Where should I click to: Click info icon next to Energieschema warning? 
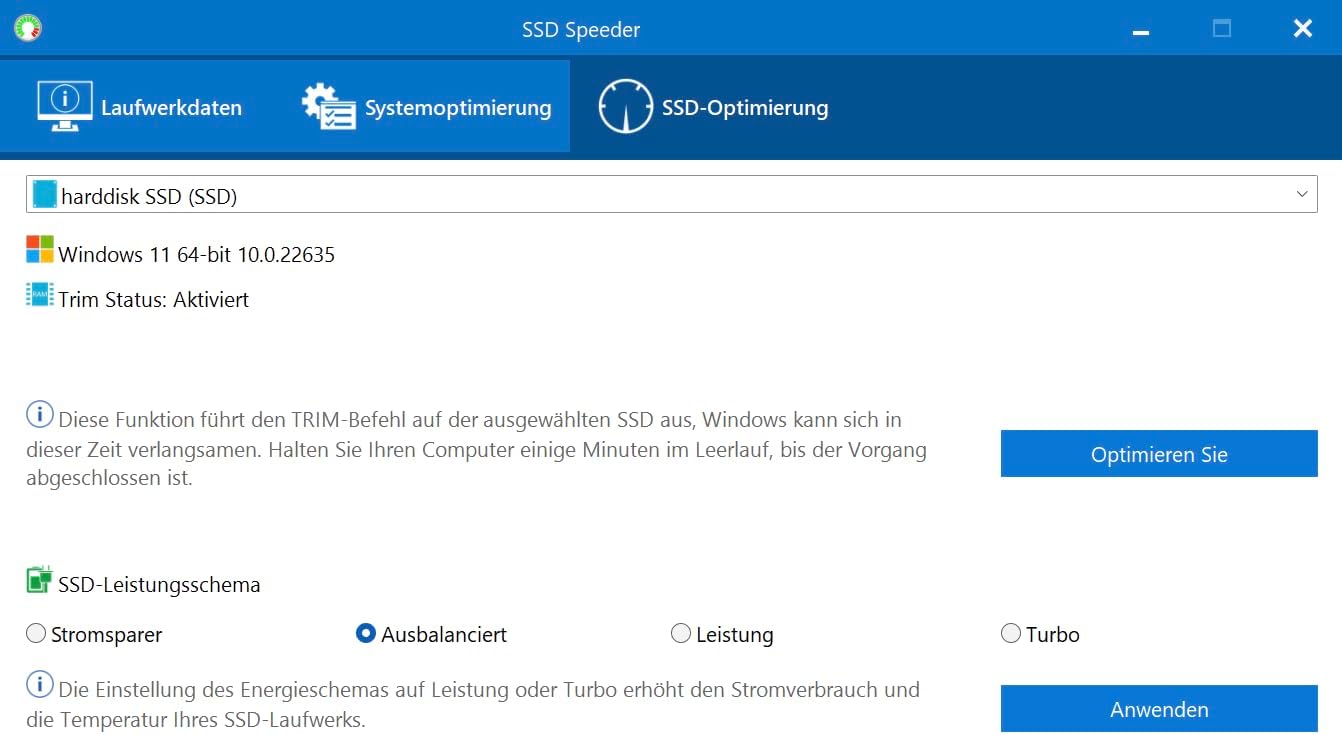pyautogui.click(x=40, y=685)
